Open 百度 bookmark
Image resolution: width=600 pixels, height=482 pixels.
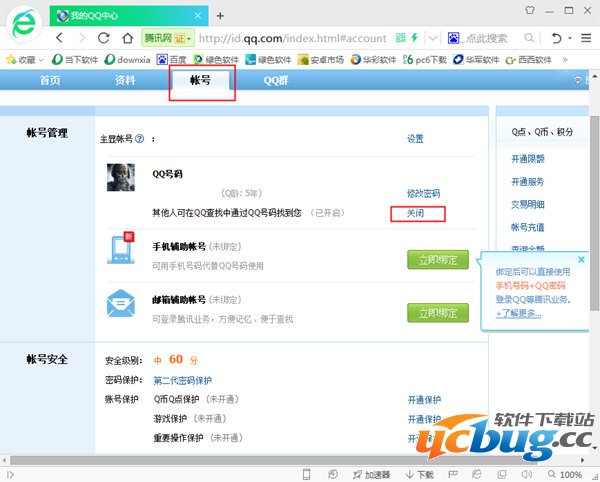coord(171,60)
